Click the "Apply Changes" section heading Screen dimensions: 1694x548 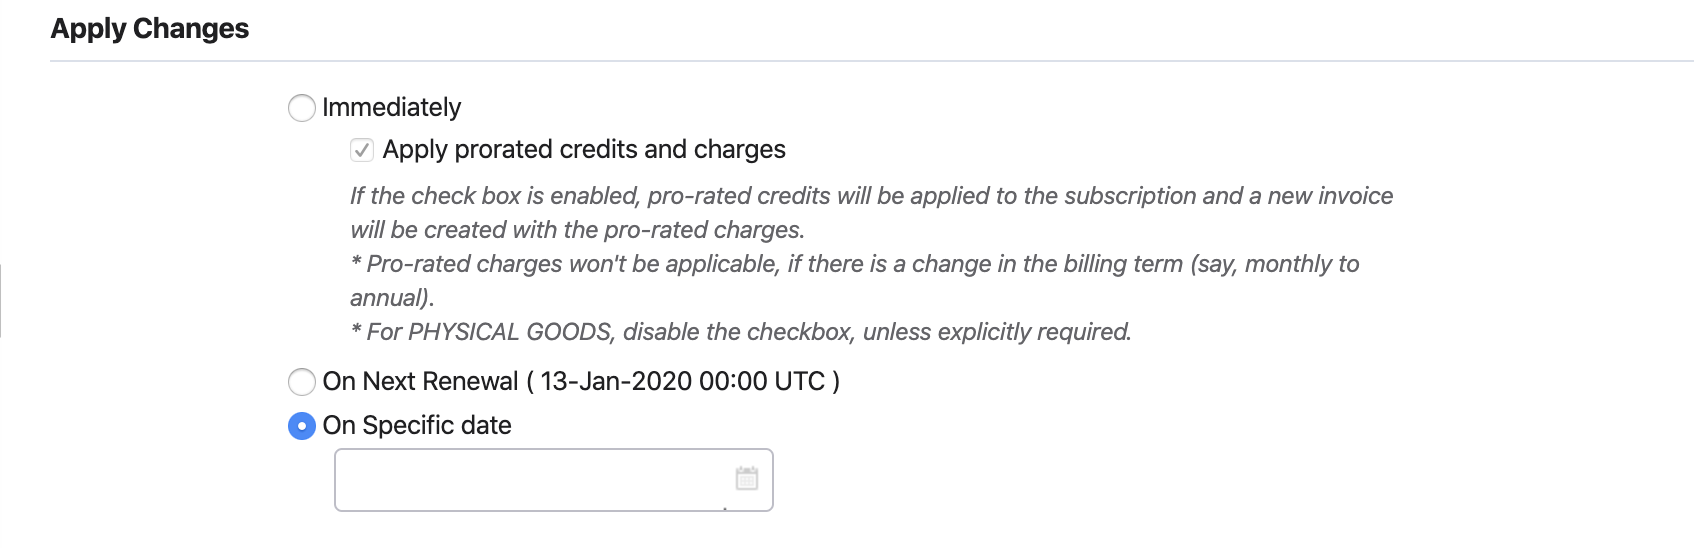(150, 29)
